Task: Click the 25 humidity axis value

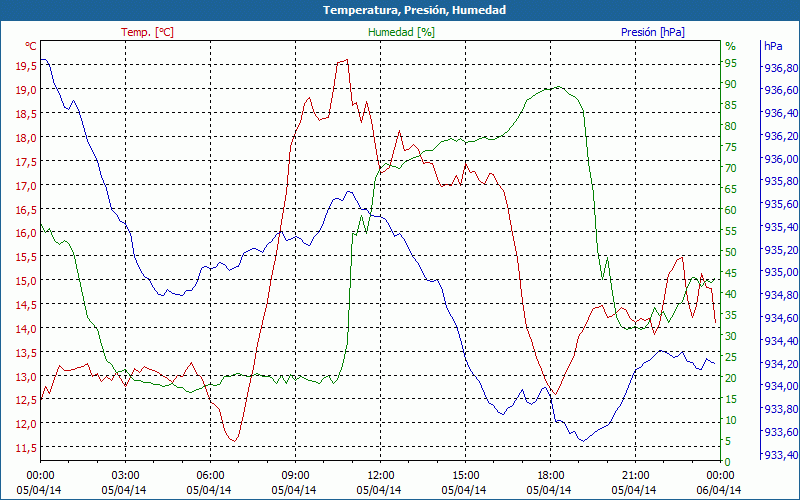Action: pos(731,357)
